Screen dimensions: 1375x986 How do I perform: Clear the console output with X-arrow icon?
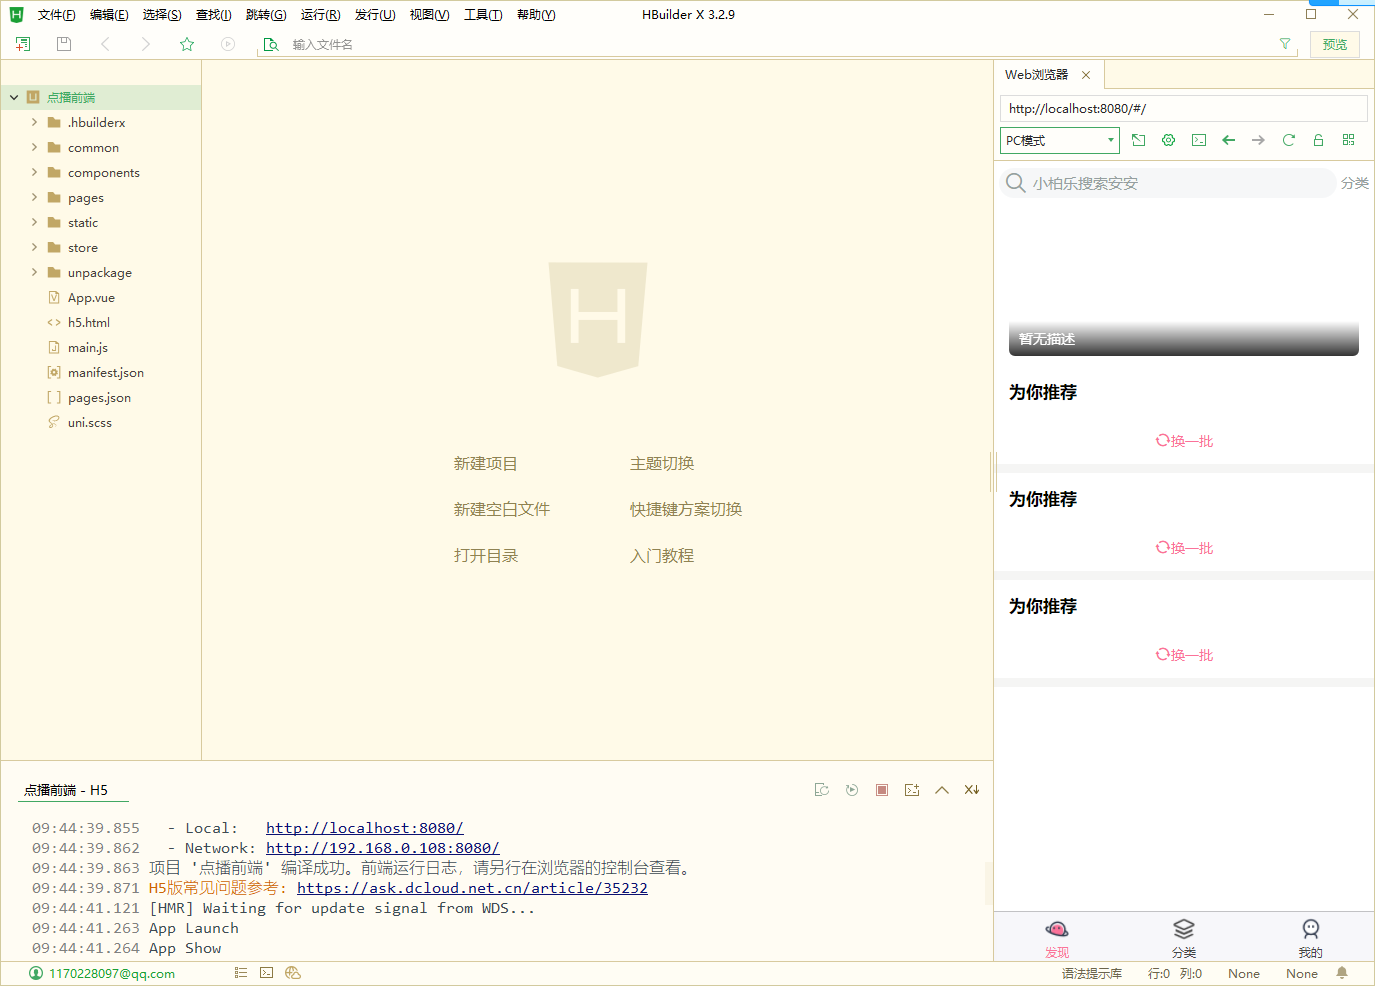972,790
